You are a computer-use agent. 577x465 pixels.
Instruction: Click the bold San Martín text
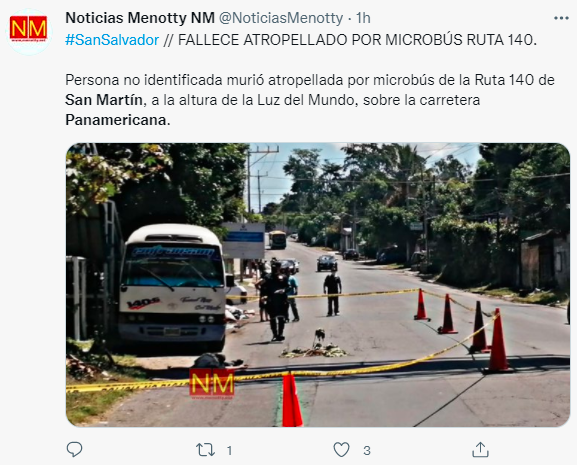104,100
